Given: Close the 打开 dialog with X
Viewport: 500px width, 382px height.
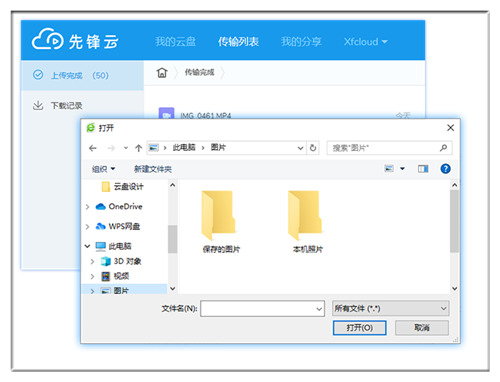Looking at the screenshot, I should [x=450, y=128].
